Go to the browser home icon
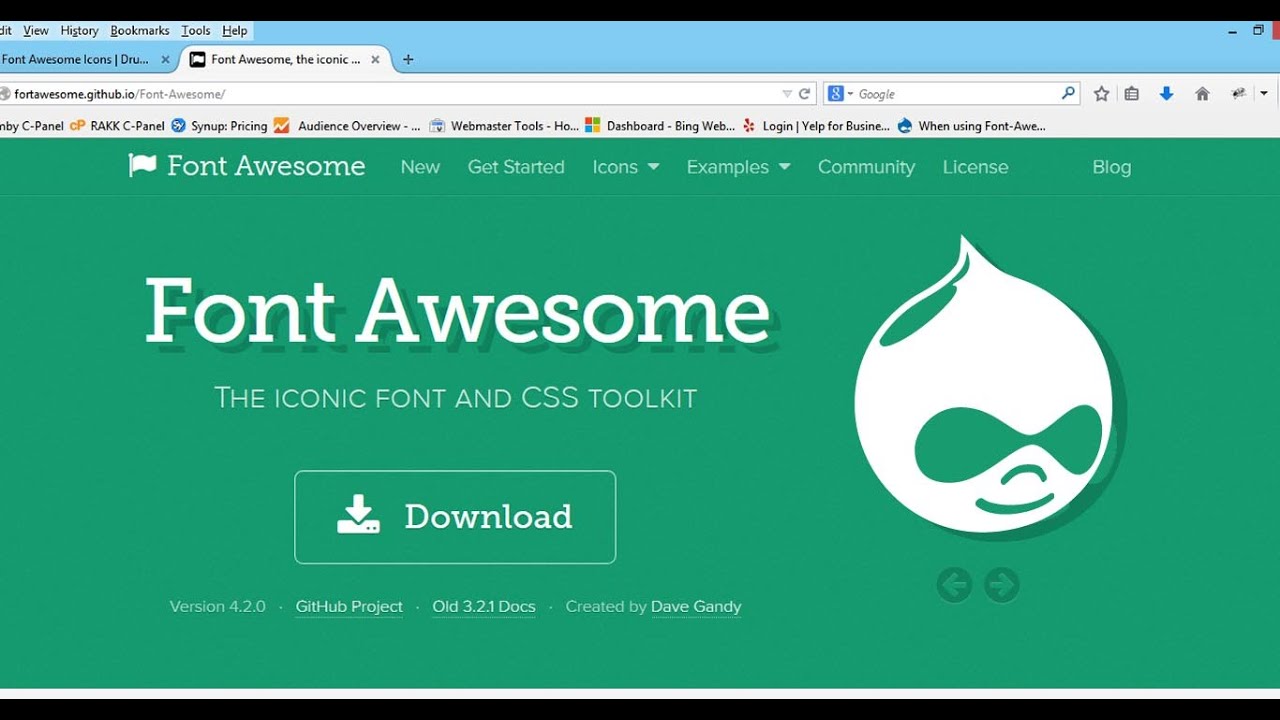1280x720 pixels. point(1202,94)
